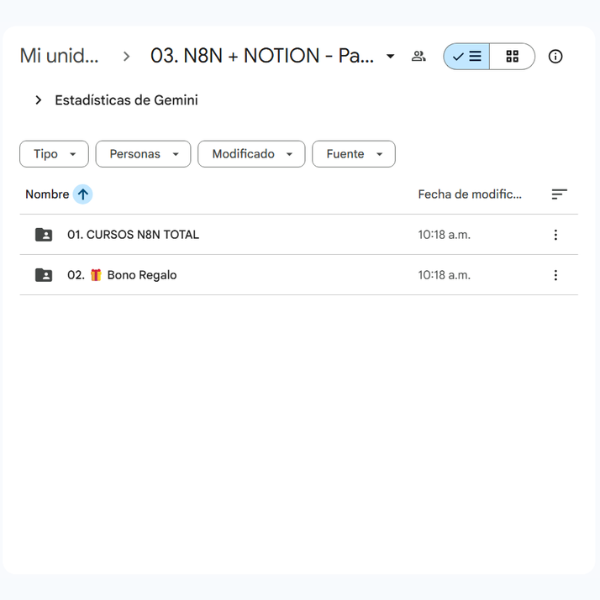The image size is (600, 600).
Task: Click the Fecha de modific... column header
Action: 470,194
